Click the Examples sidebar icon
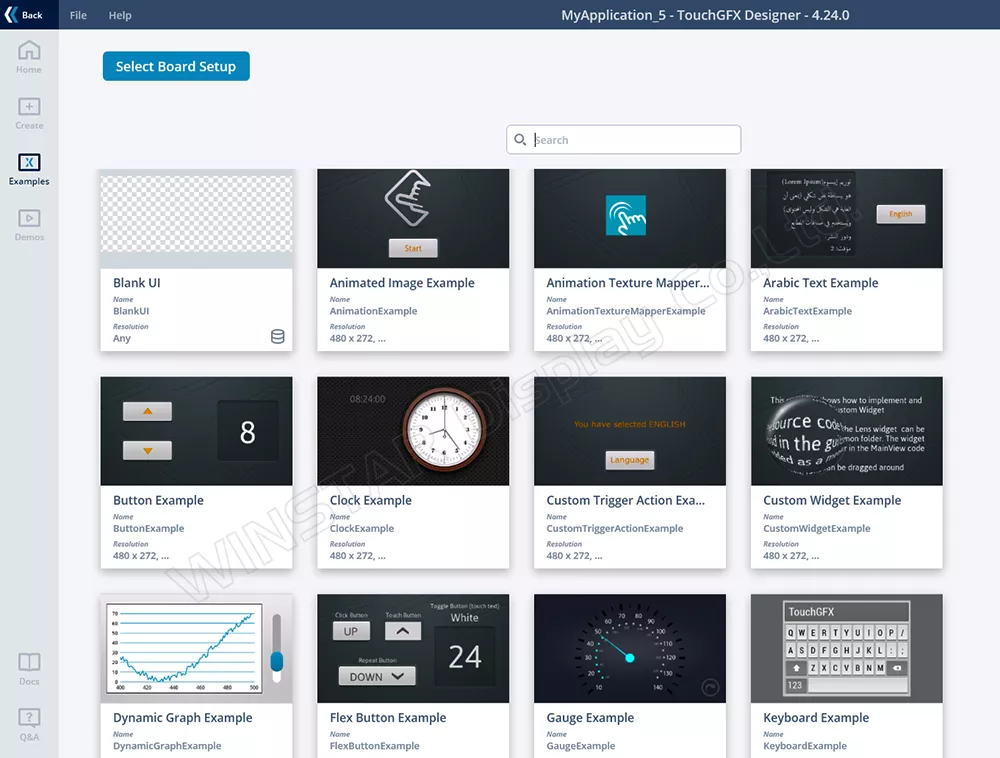Screen dimensions: 1000x758 (29, 164)
